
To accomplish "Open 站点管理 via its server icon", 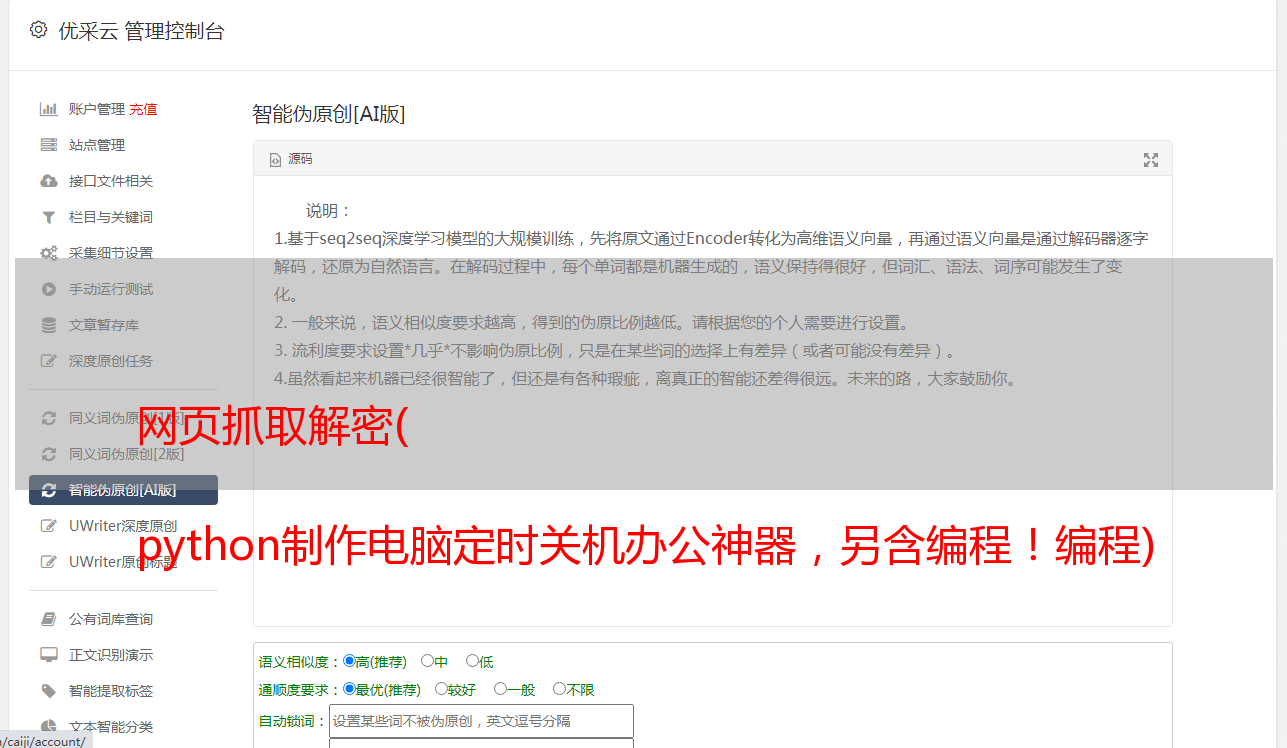I will click(48, 145).
